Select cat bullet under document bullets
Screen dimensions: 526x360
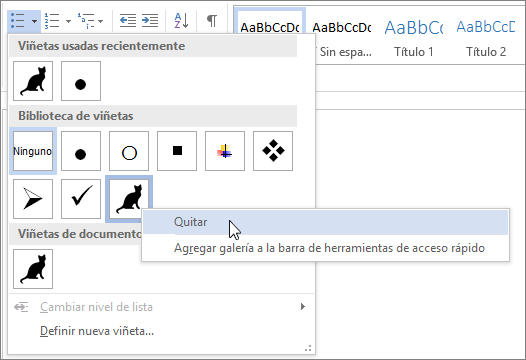point(33,269)
